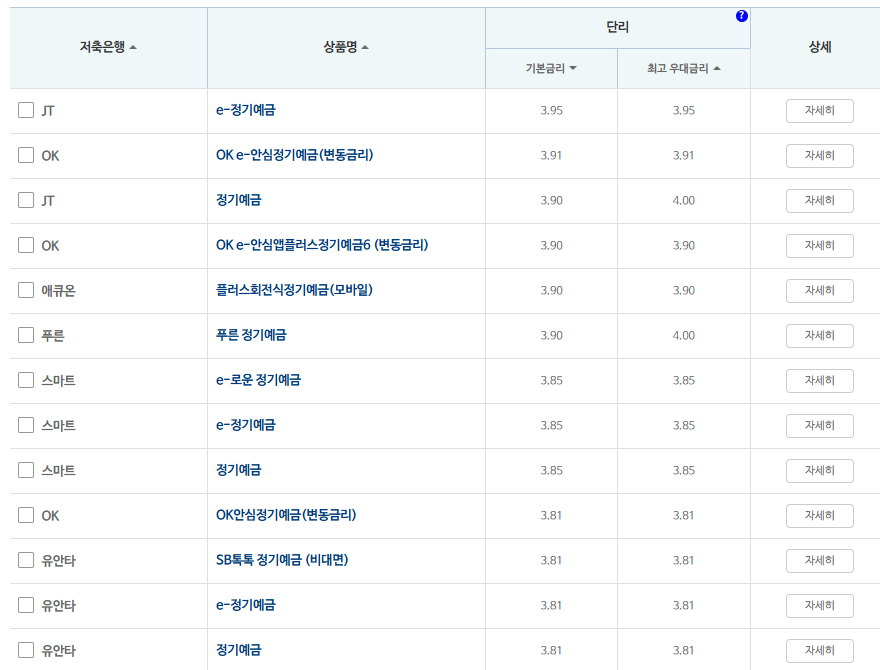View details for 스마트 e-정기예금

tap(819, 425)
